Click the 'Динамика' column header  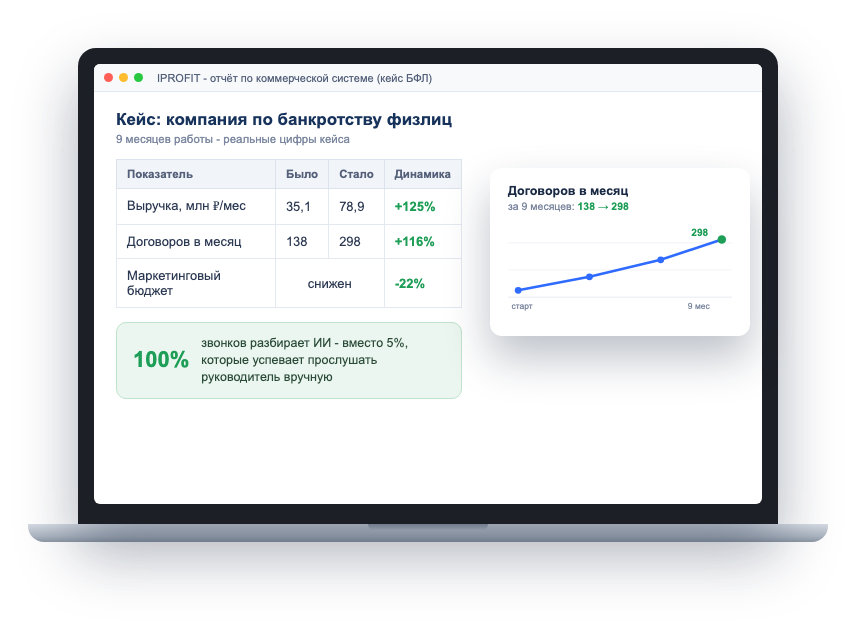[x=423, y=174]
